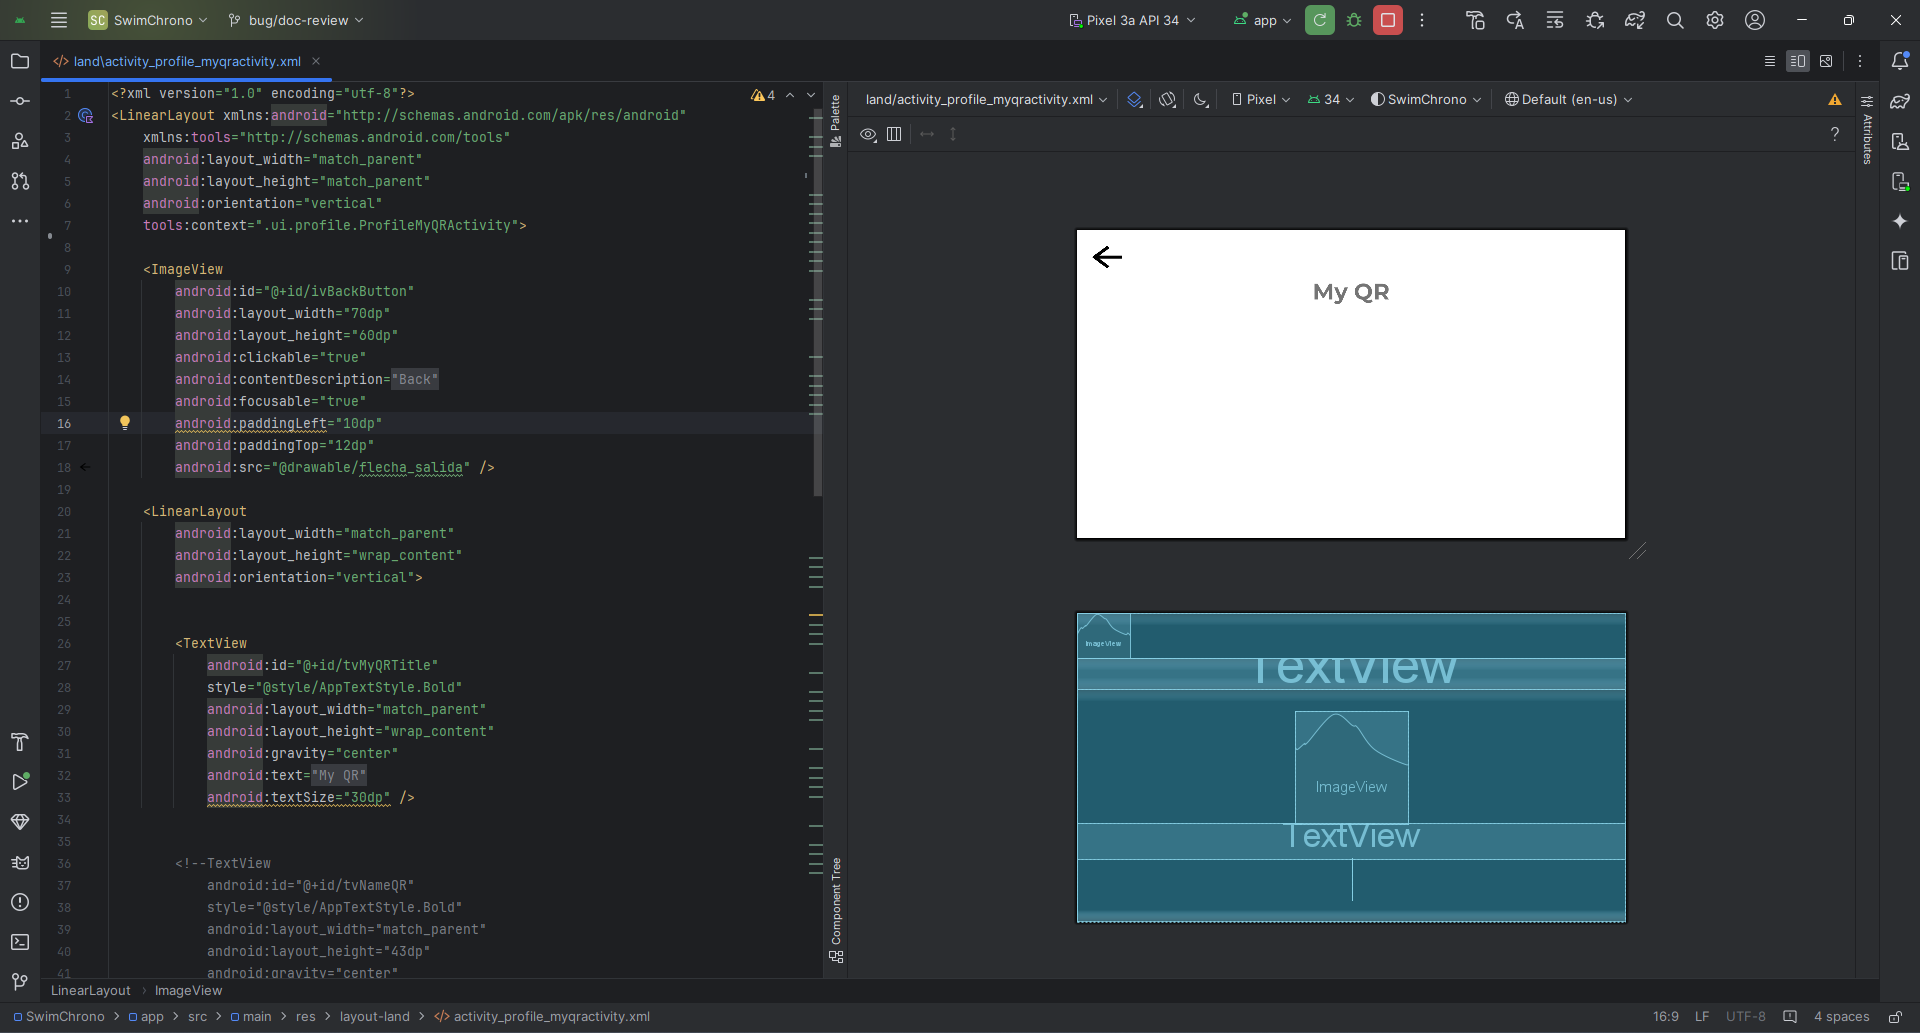Close the activity_profile_myqractivity.xml tab
The width and height of the screenshot is (1920, 1033).
tap(316, 61)
